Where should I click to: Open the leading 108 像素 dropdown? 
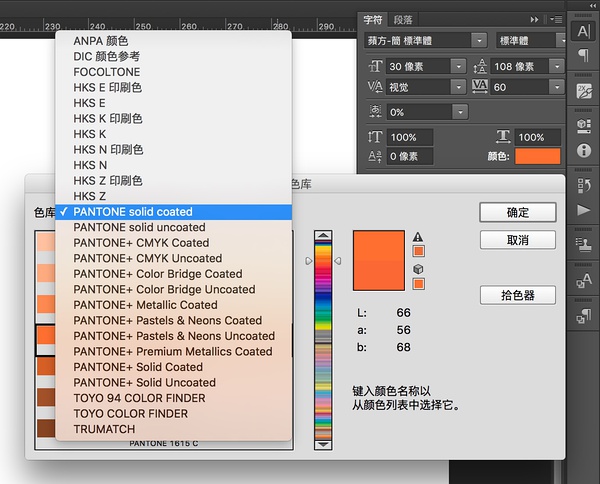[557, 67]
